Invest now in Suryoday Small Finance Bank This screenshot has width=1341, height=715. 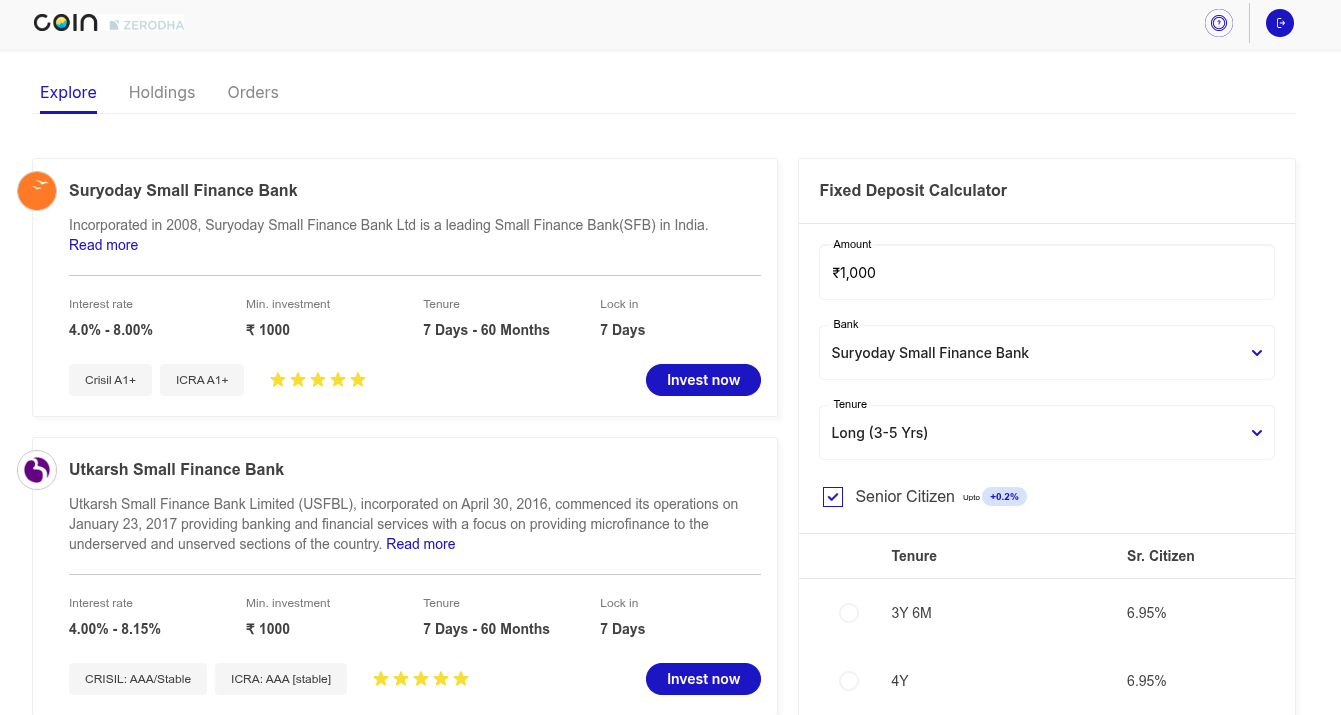click(703, 380)
